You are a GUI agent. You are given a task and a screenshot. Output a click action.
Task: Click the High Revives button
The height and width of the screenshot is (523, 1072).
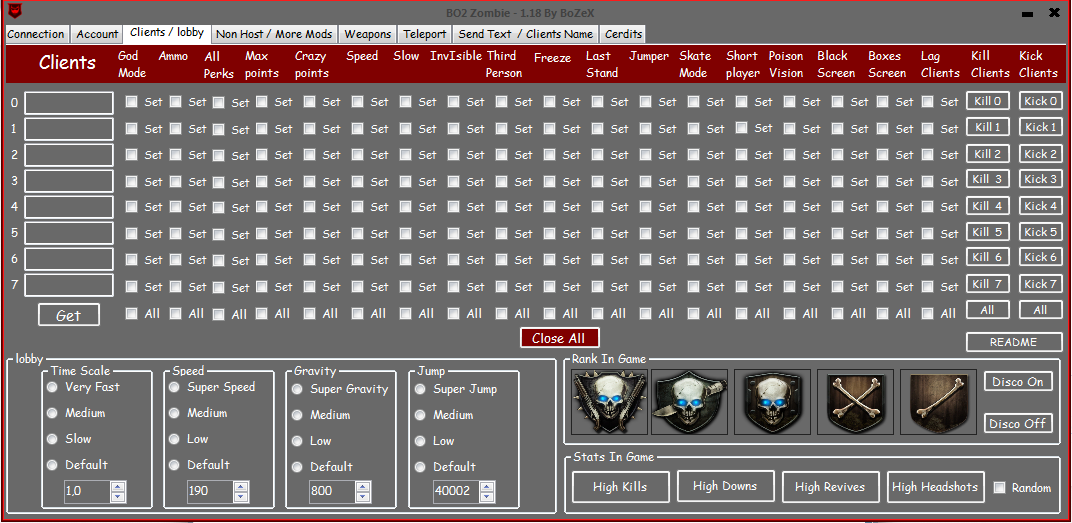(x=830, y=487)
